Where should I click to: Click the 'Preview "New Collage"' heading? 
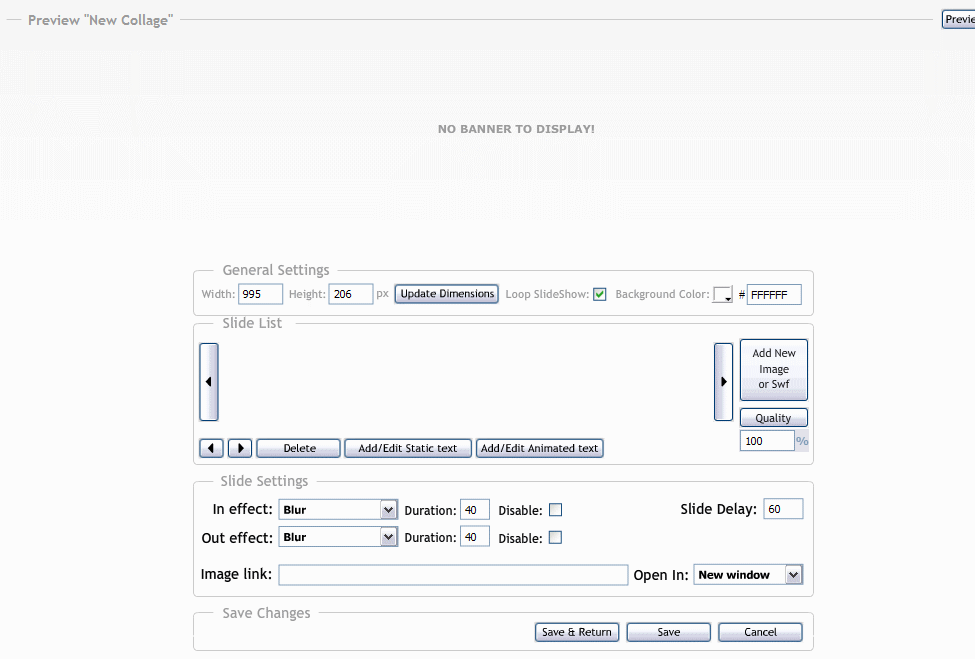100,20
